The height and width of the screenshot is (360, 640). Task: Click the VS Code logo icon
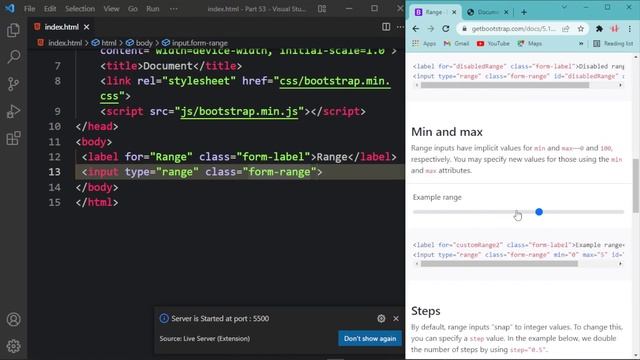[10, 8]
